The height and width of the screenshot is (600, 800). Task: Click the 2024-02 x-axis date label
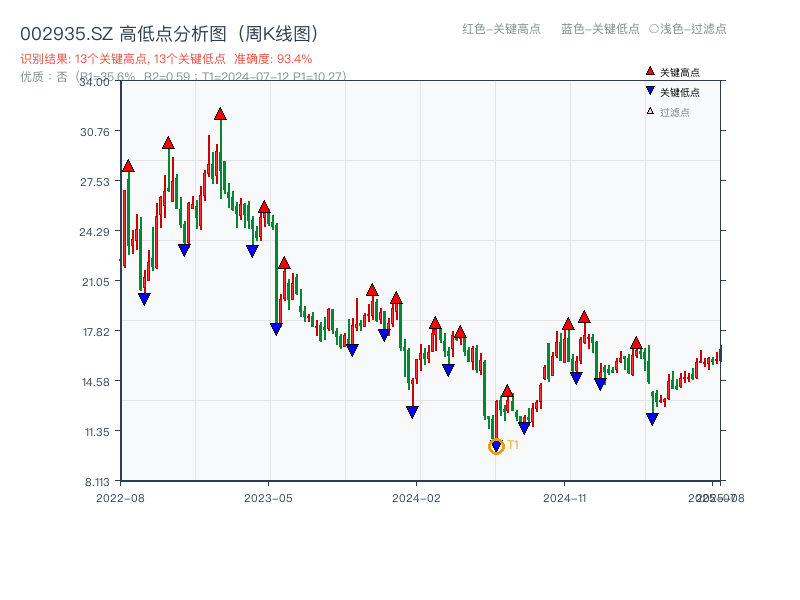coord(416,498)
